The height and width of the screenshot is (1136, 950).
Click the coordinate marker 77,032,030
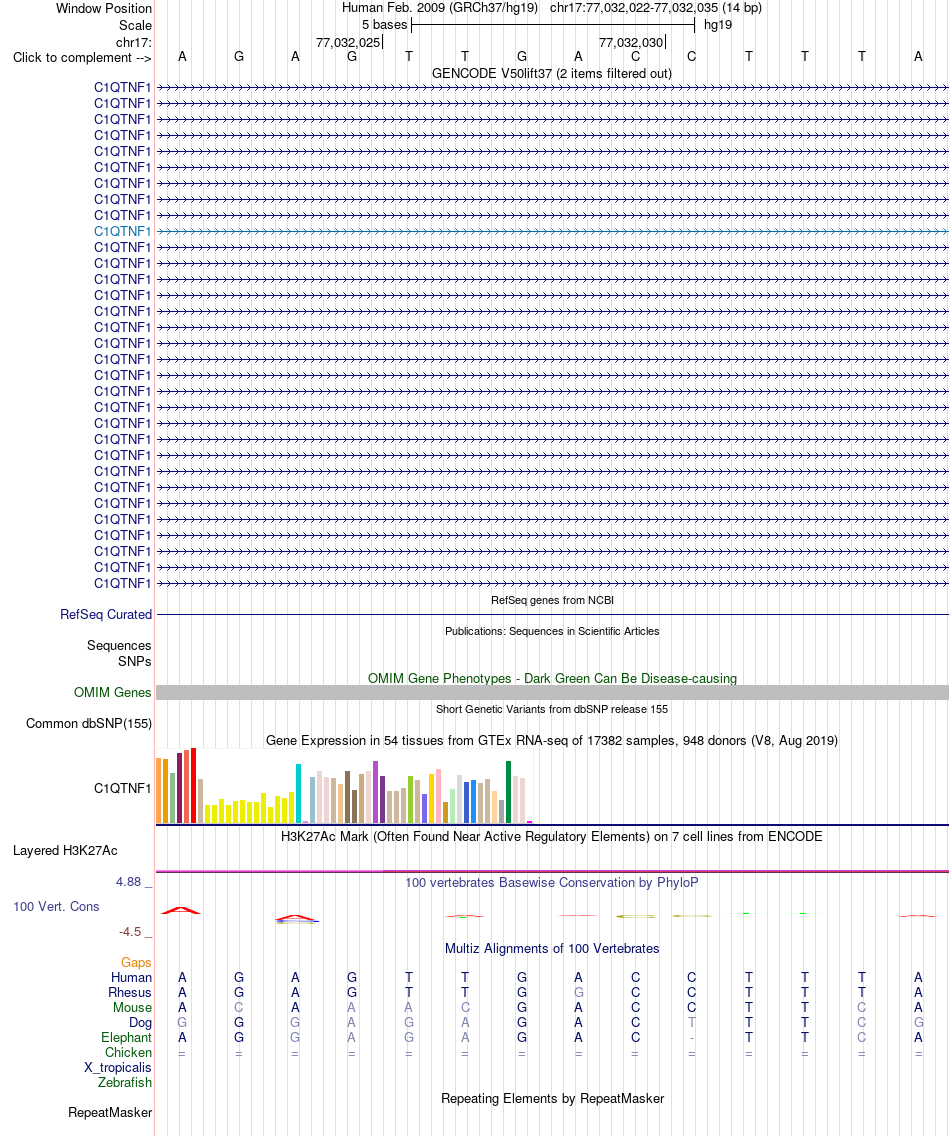point(630,43)
